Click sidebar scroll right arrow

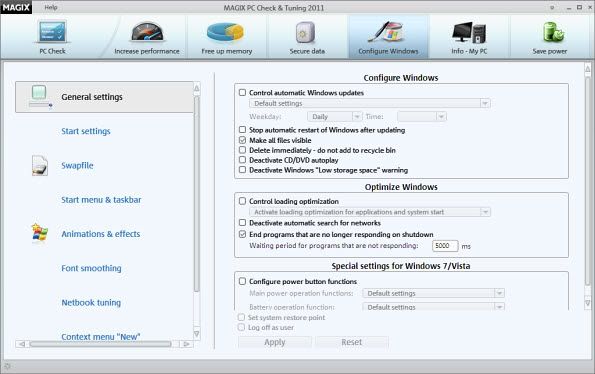pos(186,344)
